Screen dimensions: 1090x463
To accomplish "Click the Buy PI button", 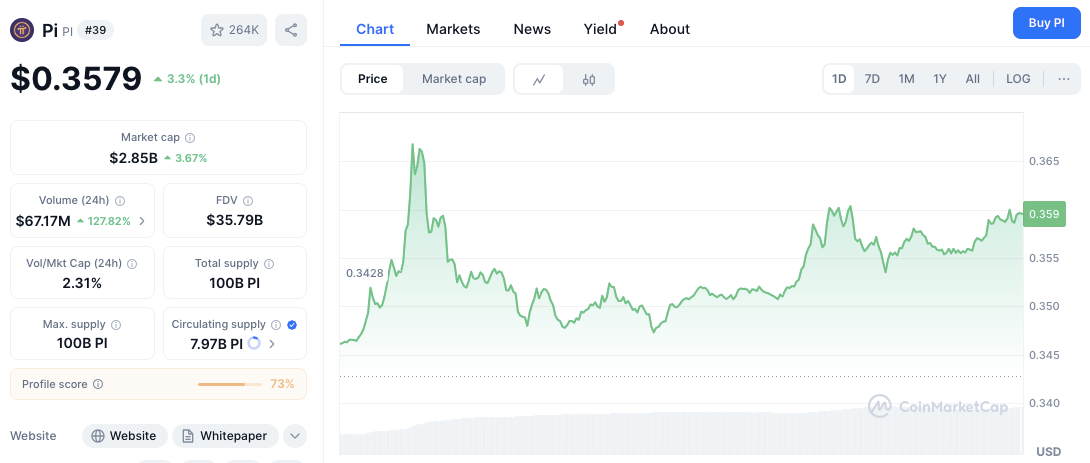I will 1046,23.
